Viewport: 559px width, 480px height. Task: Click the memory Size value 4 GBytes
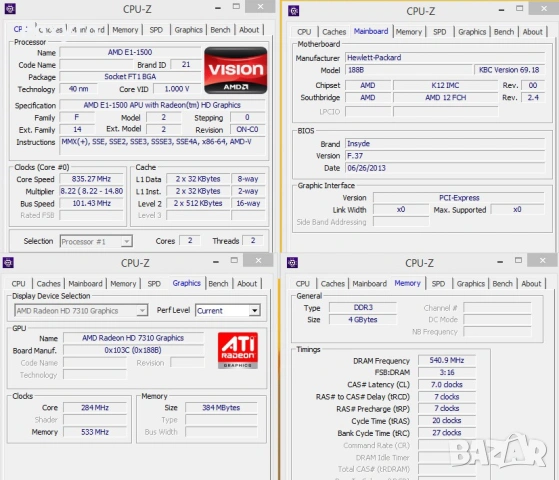point(363,320)
